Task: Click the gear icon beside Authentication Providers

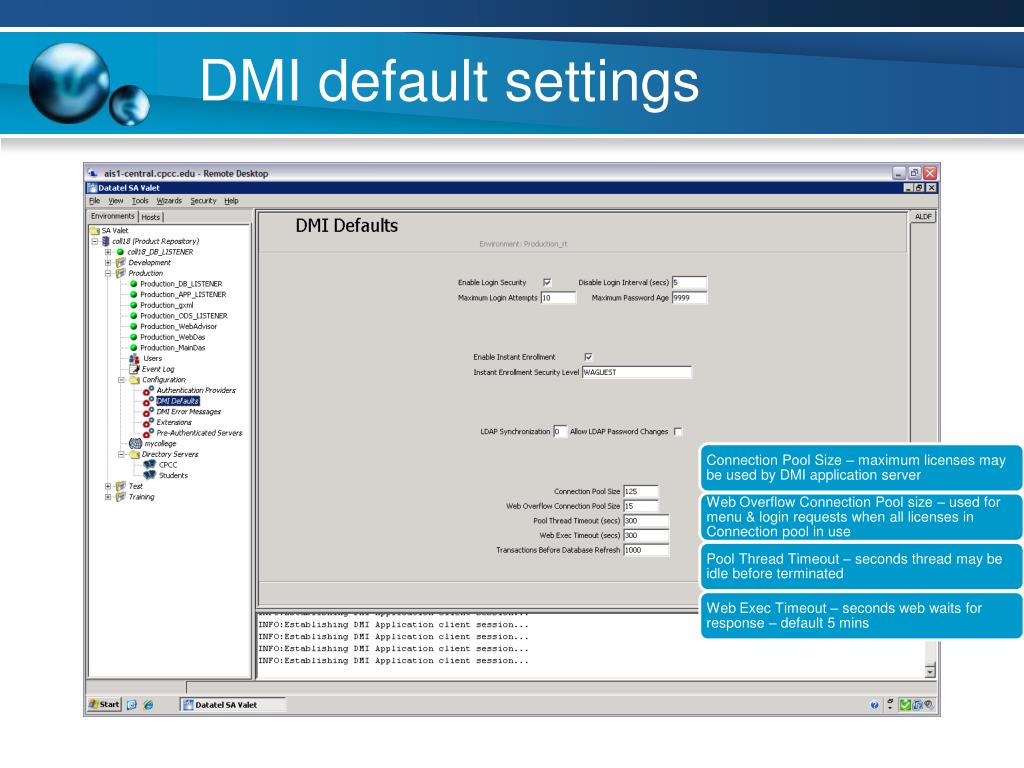Action: [x=148, y=391]
